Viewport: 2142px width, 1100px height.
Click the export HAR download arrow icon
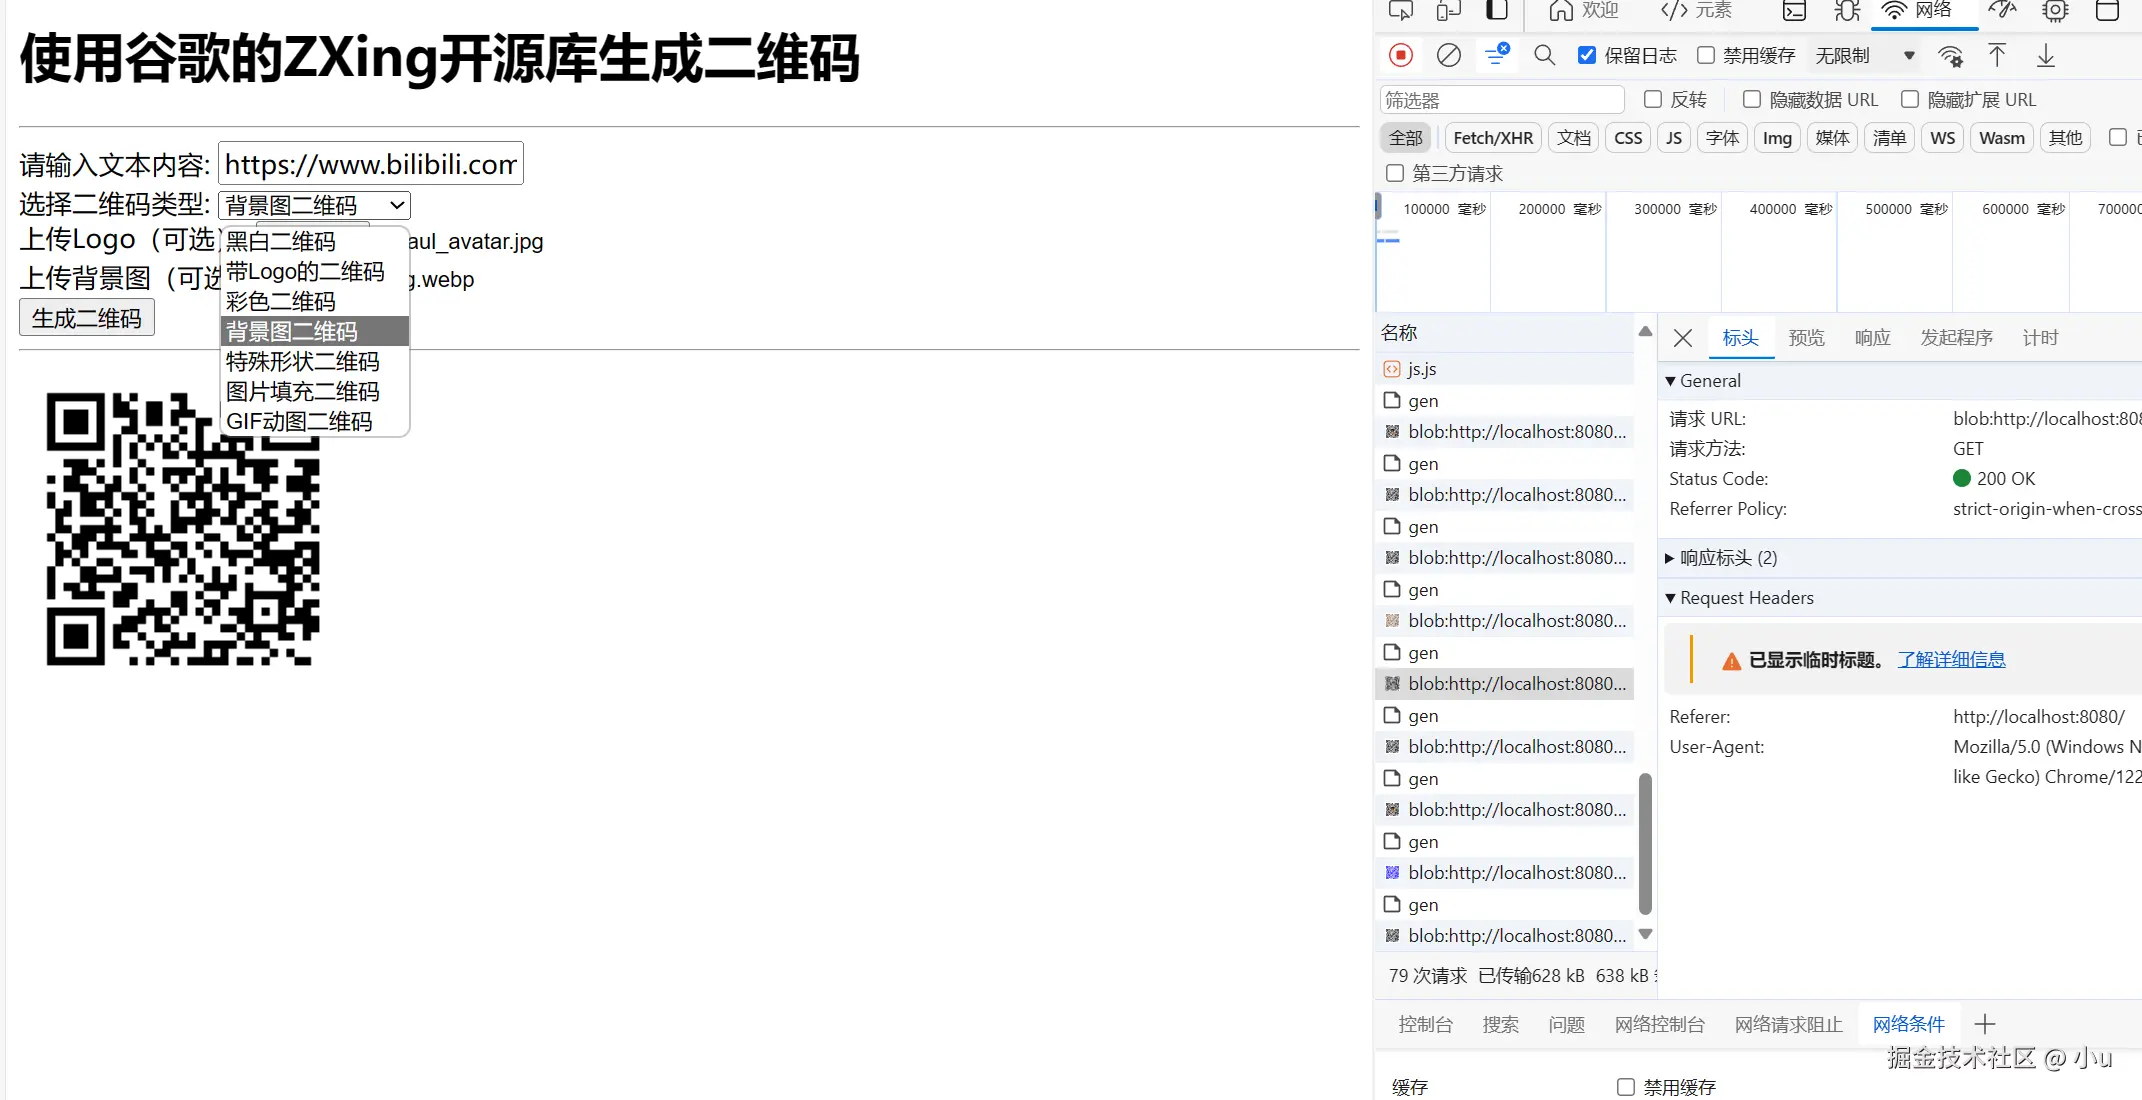pos(2045,55)
